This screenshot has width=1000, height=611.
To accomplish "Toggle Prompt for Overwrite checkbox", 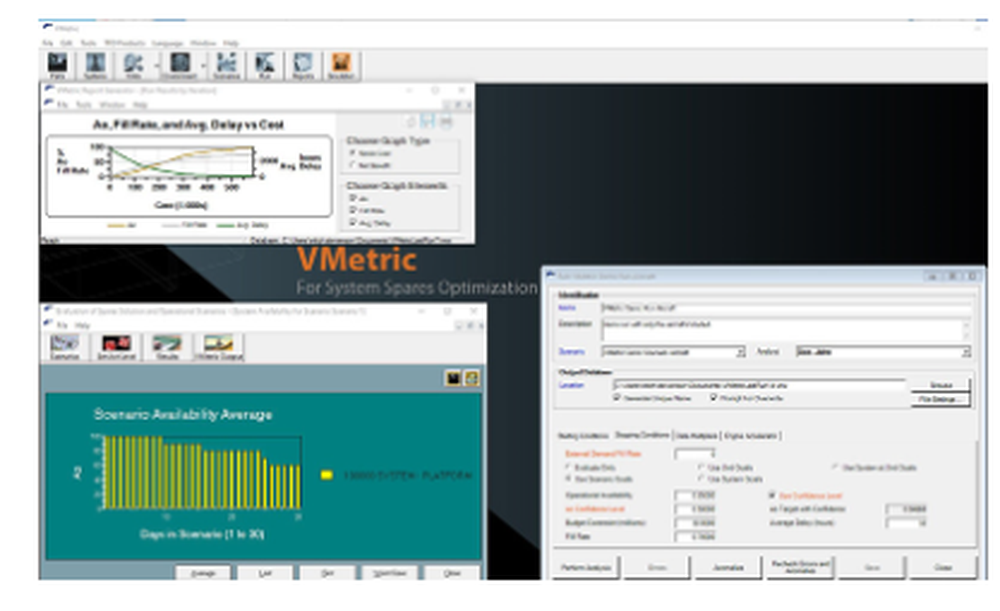I will (713, 397).
